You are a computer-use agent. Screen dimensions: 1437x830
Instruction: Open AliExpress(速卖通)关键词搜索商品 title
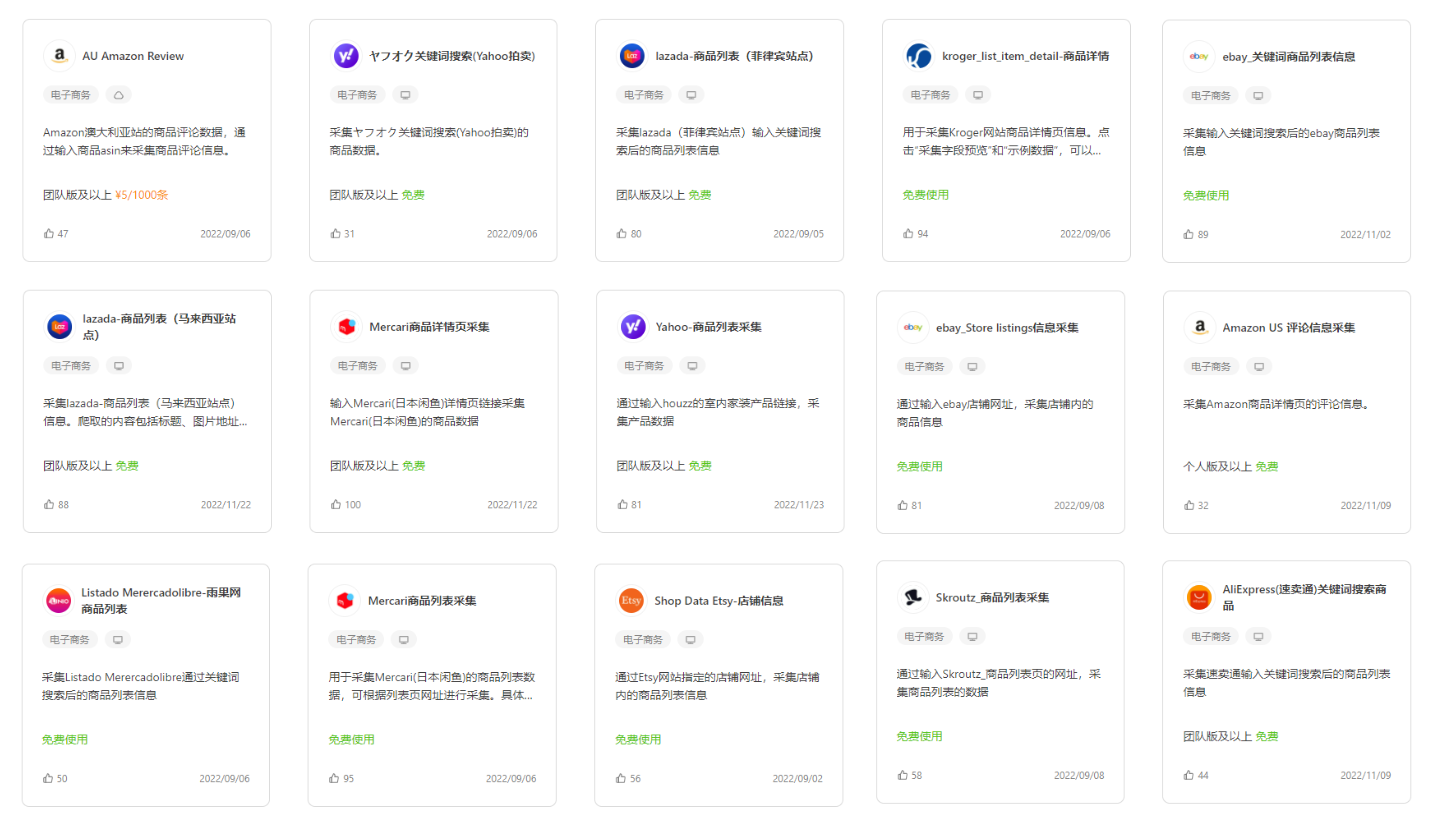(x=1304, y=598)
